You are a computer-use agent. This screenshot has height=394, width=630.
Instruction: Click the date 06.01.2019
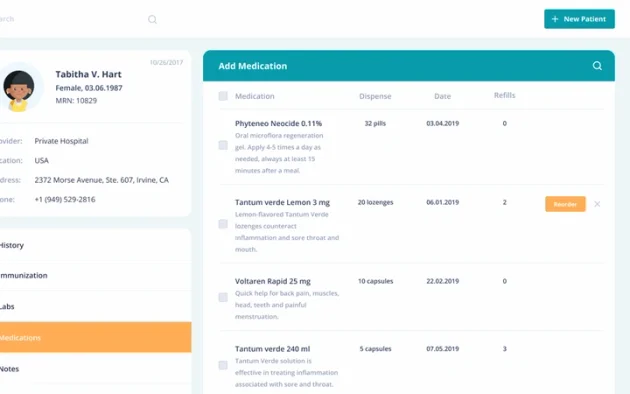[x=442, y=202]
